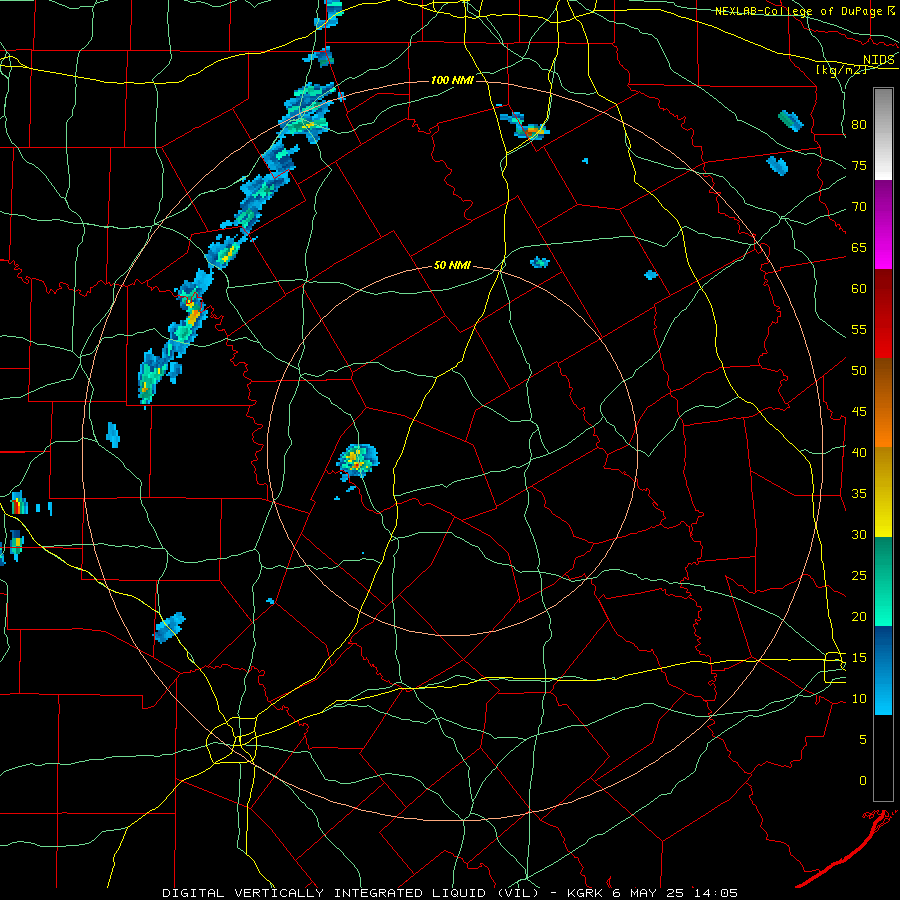Click the NEXLAB-College of DuPage label
This screenshot has height=900, width=900.
(805, 11)
